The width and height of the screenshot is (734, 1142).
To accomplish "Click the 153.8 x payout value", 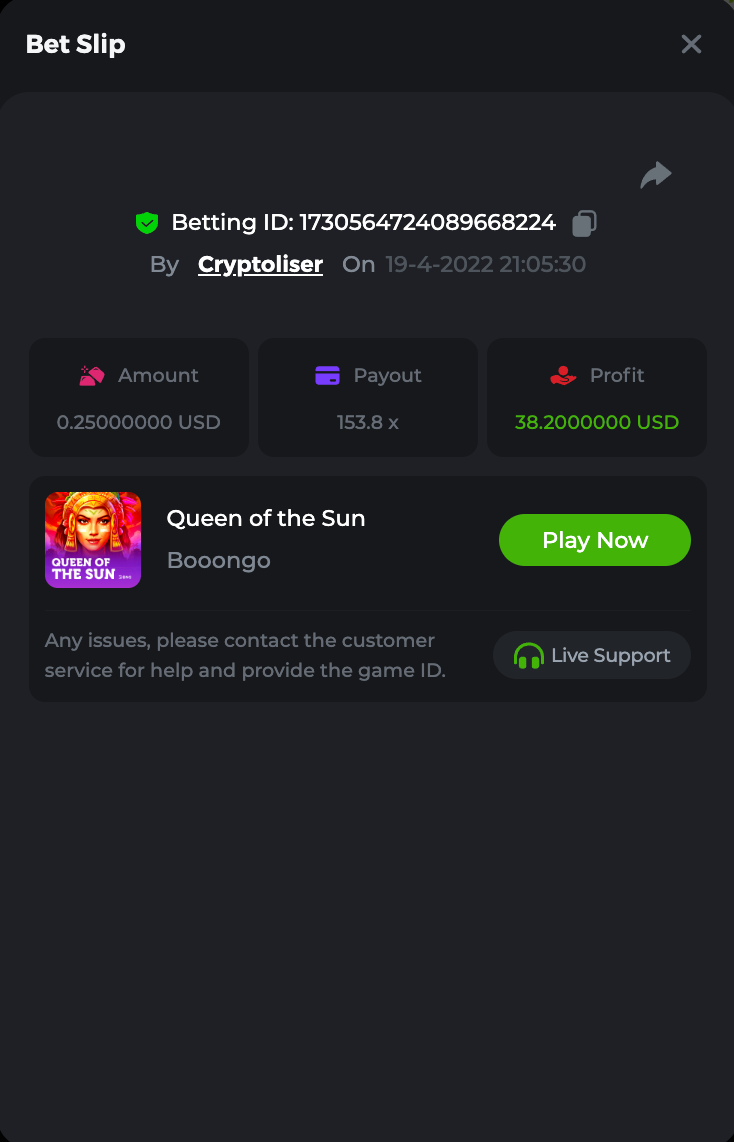I will coord(368,422).
